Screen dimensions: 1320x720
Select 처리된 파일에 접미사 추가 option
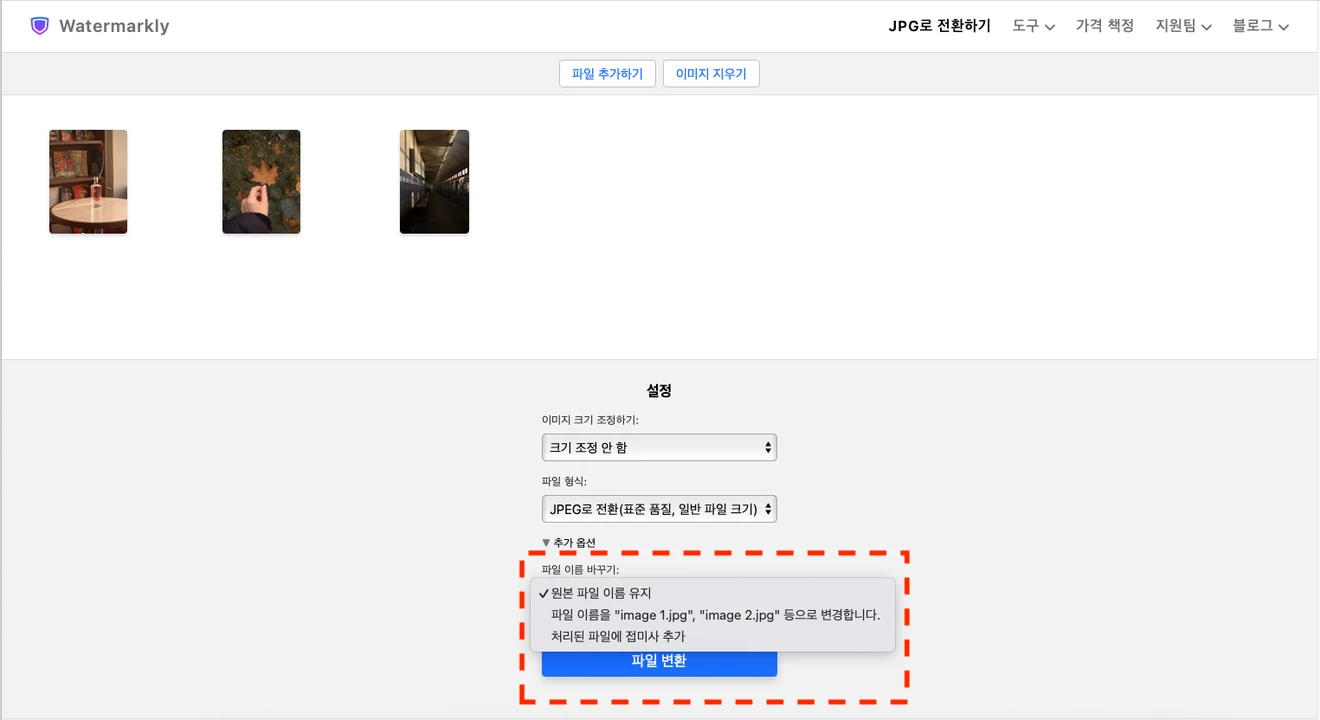(x=620, y=636)
